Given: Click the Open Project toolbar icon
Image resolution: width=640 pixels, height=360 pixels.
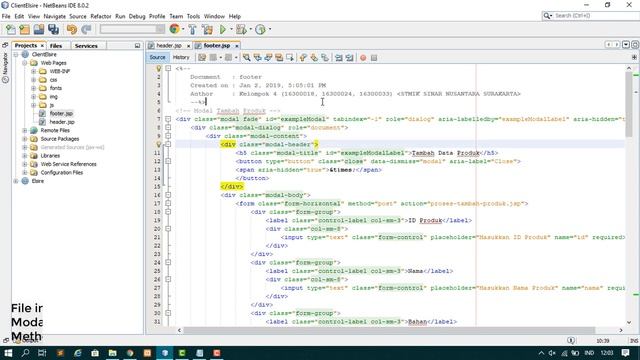Looking at the screenshot, I should [x=39, y=29].
